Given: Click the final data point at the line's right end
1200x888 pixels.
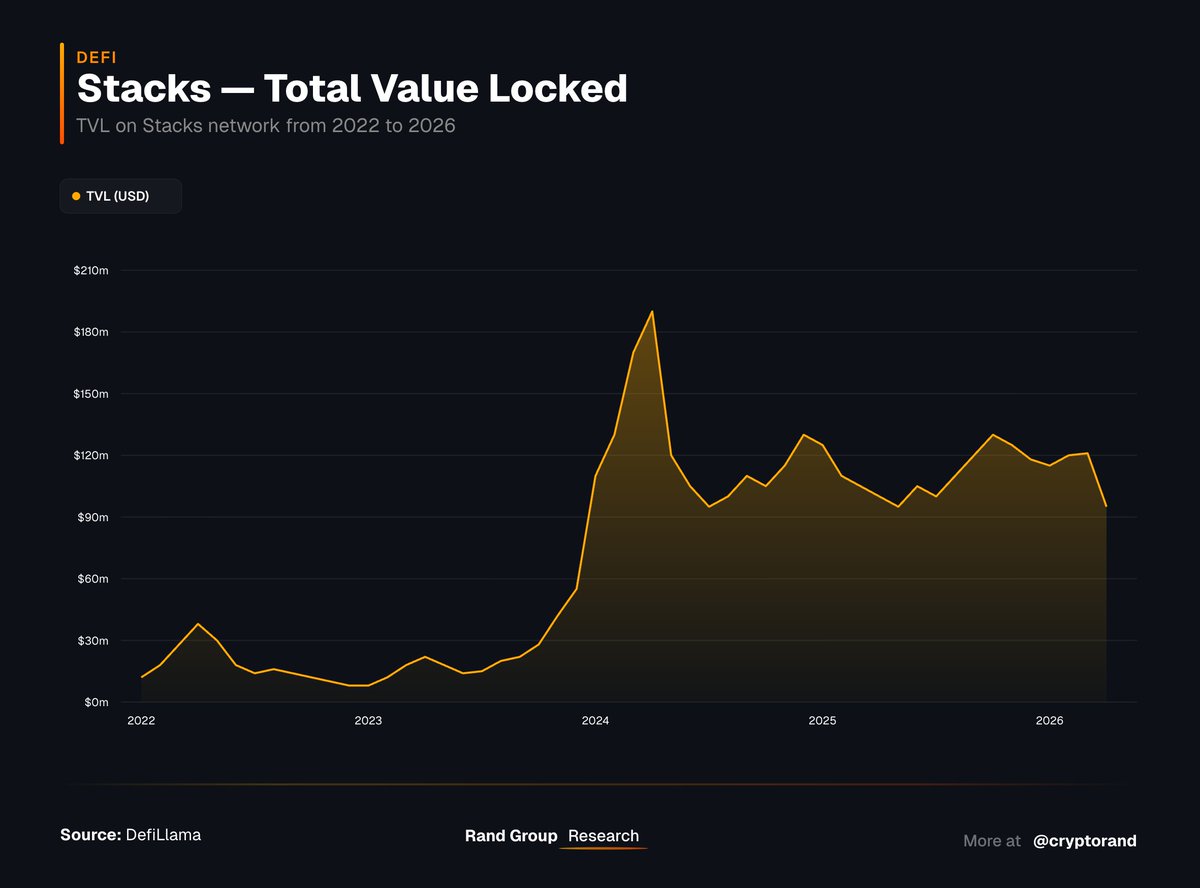Looking at the screenshot, I should click(x=1106, y=506).
